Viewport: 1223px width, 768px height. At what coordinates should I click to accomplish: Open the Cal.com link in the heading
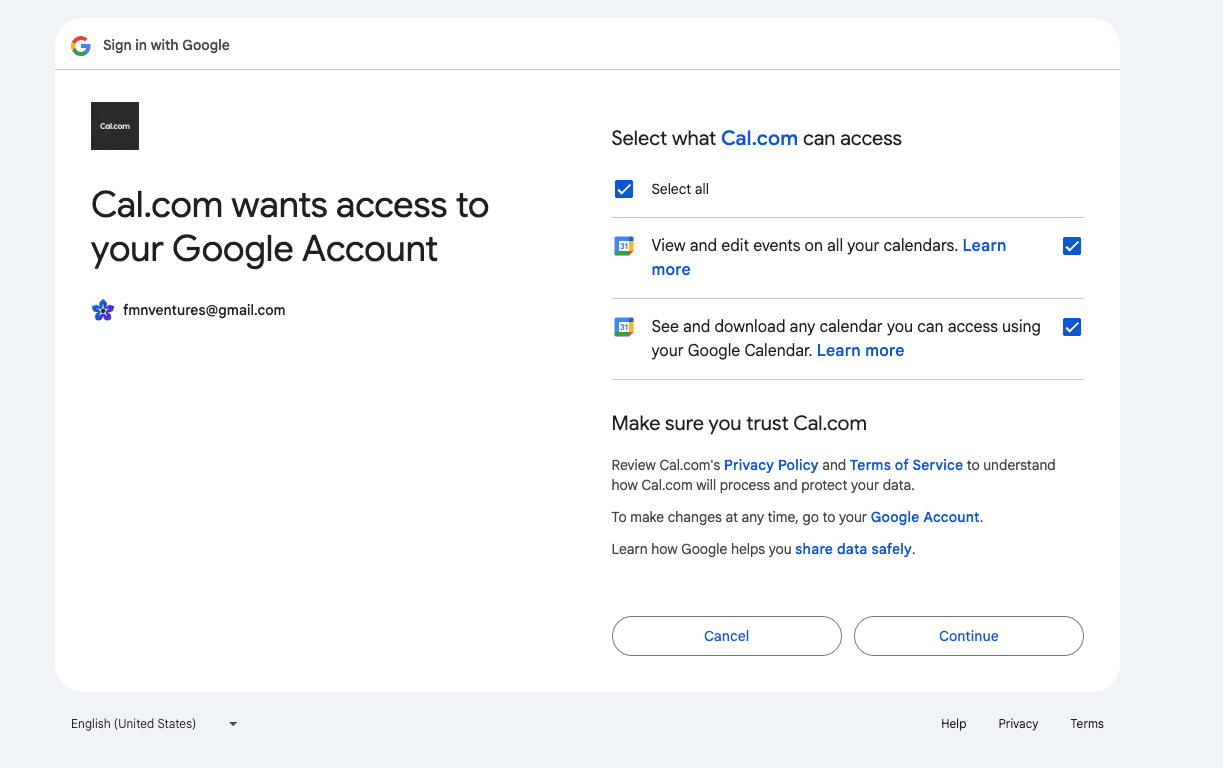point(759,138)
